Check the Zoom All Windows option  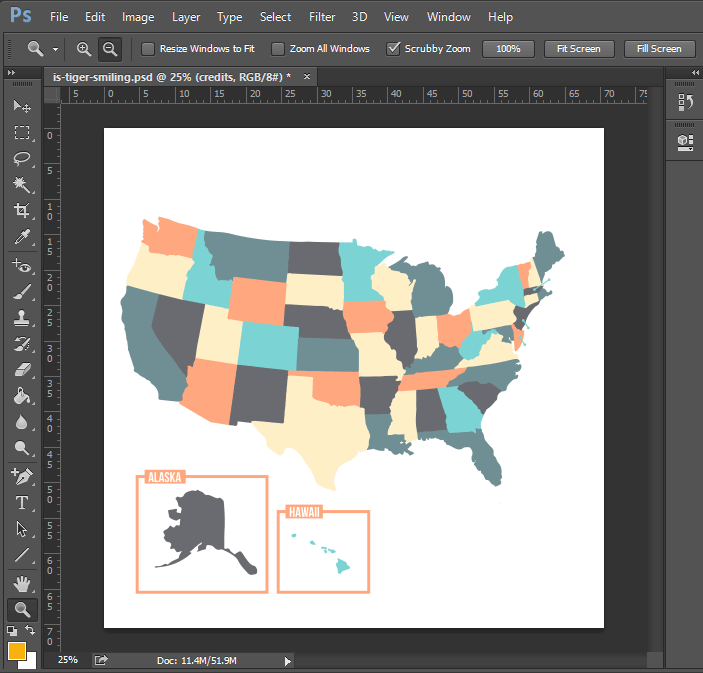(x=278, y=48)
